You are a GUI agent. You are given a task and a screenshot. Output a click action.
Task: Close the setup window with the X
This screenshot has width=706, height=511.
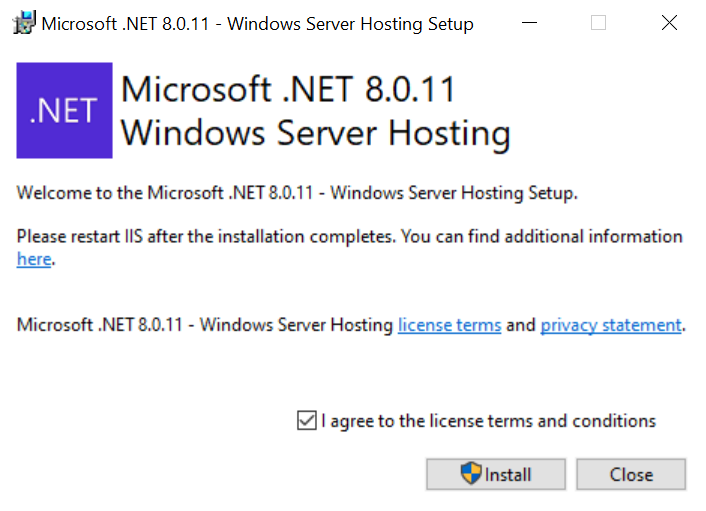point(669,23)
